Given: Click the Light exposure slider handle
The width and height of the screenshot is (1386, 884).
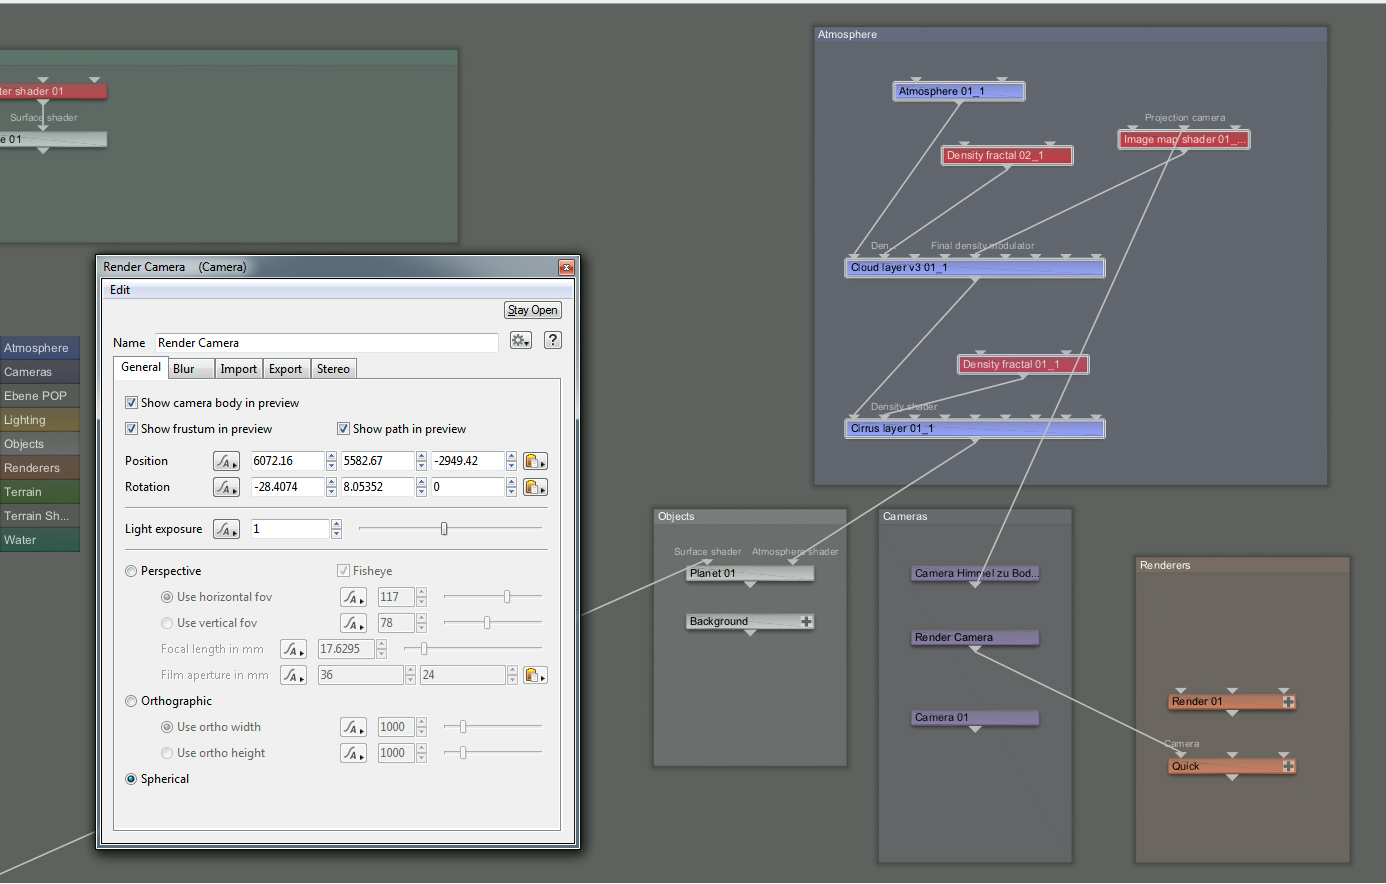Looking at the screenshot, I should pyautogui.click(x=444, y=529).
